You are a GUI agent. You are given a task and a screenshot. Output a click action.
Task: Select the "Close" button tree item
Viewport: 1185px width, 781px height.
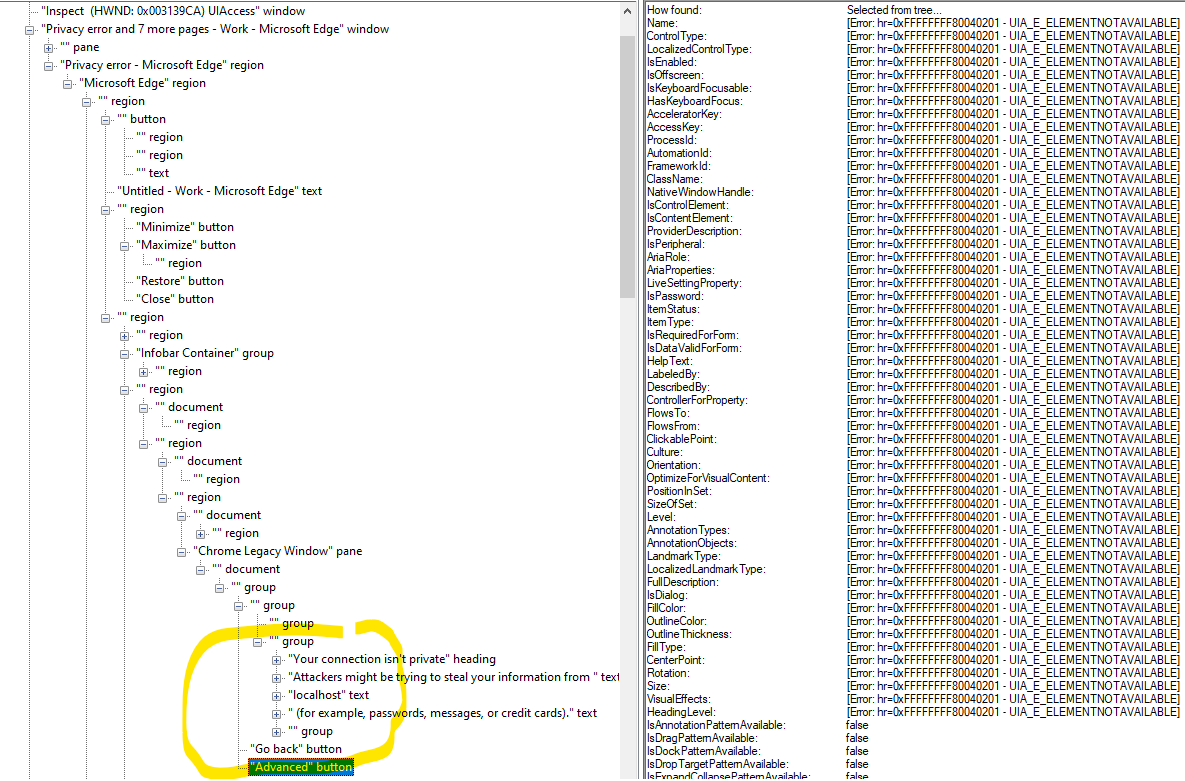[175, 300]
